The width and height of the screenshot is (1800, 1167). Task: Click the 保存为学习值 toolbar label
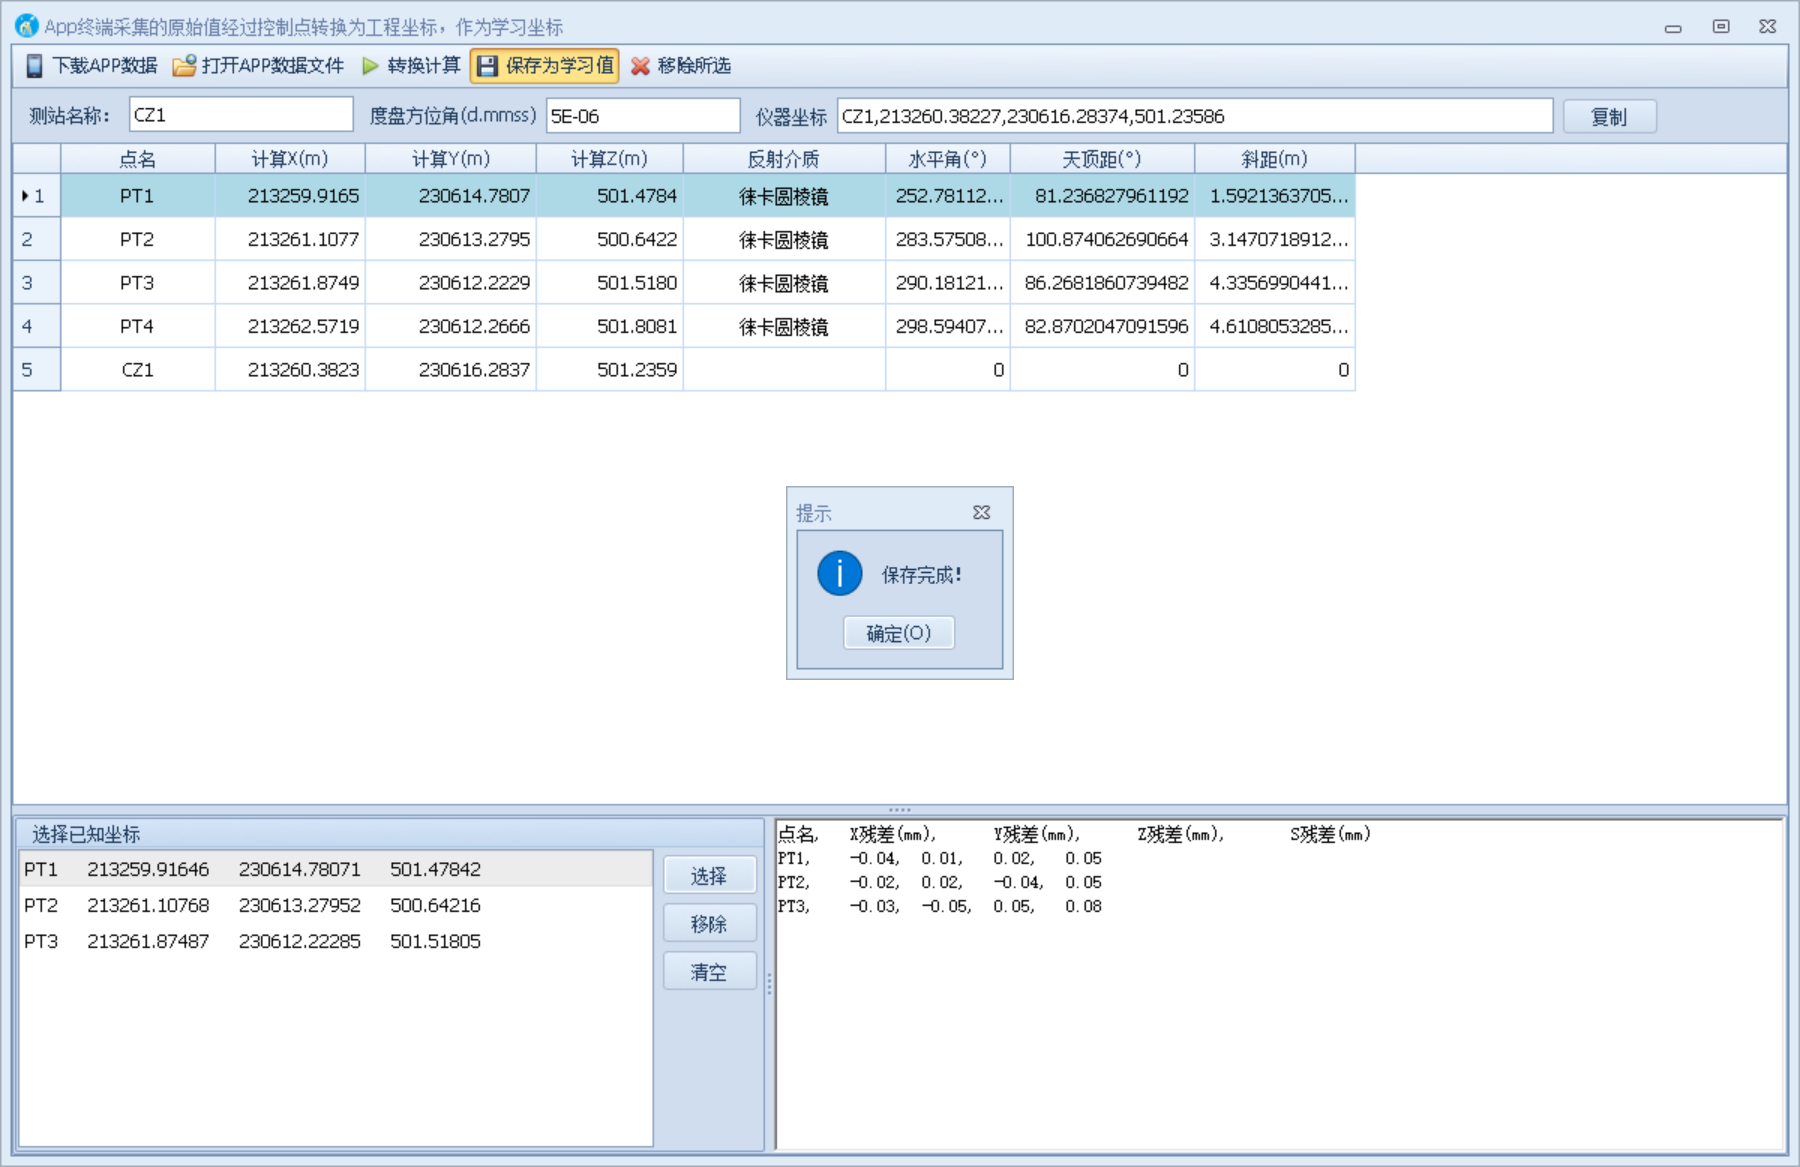point(560,66)
